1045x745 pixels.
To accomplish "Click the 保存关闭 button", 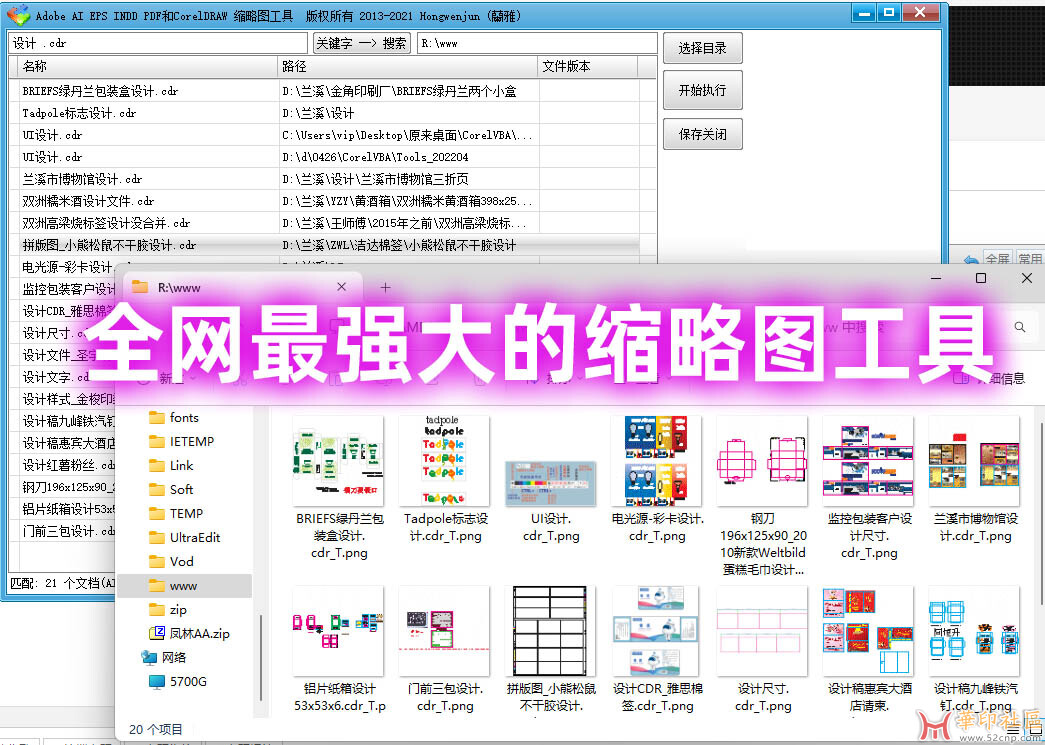I will [x=702, y=135].
